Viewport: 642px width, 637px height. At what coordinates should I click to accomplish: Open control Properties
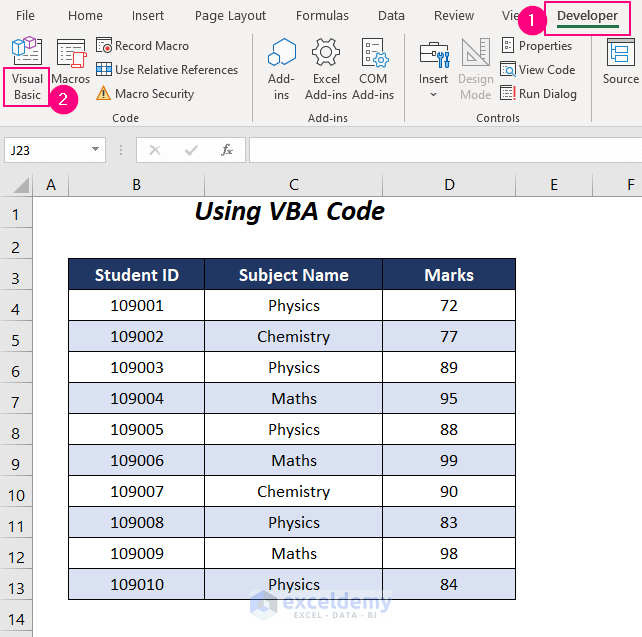point(537,45)
